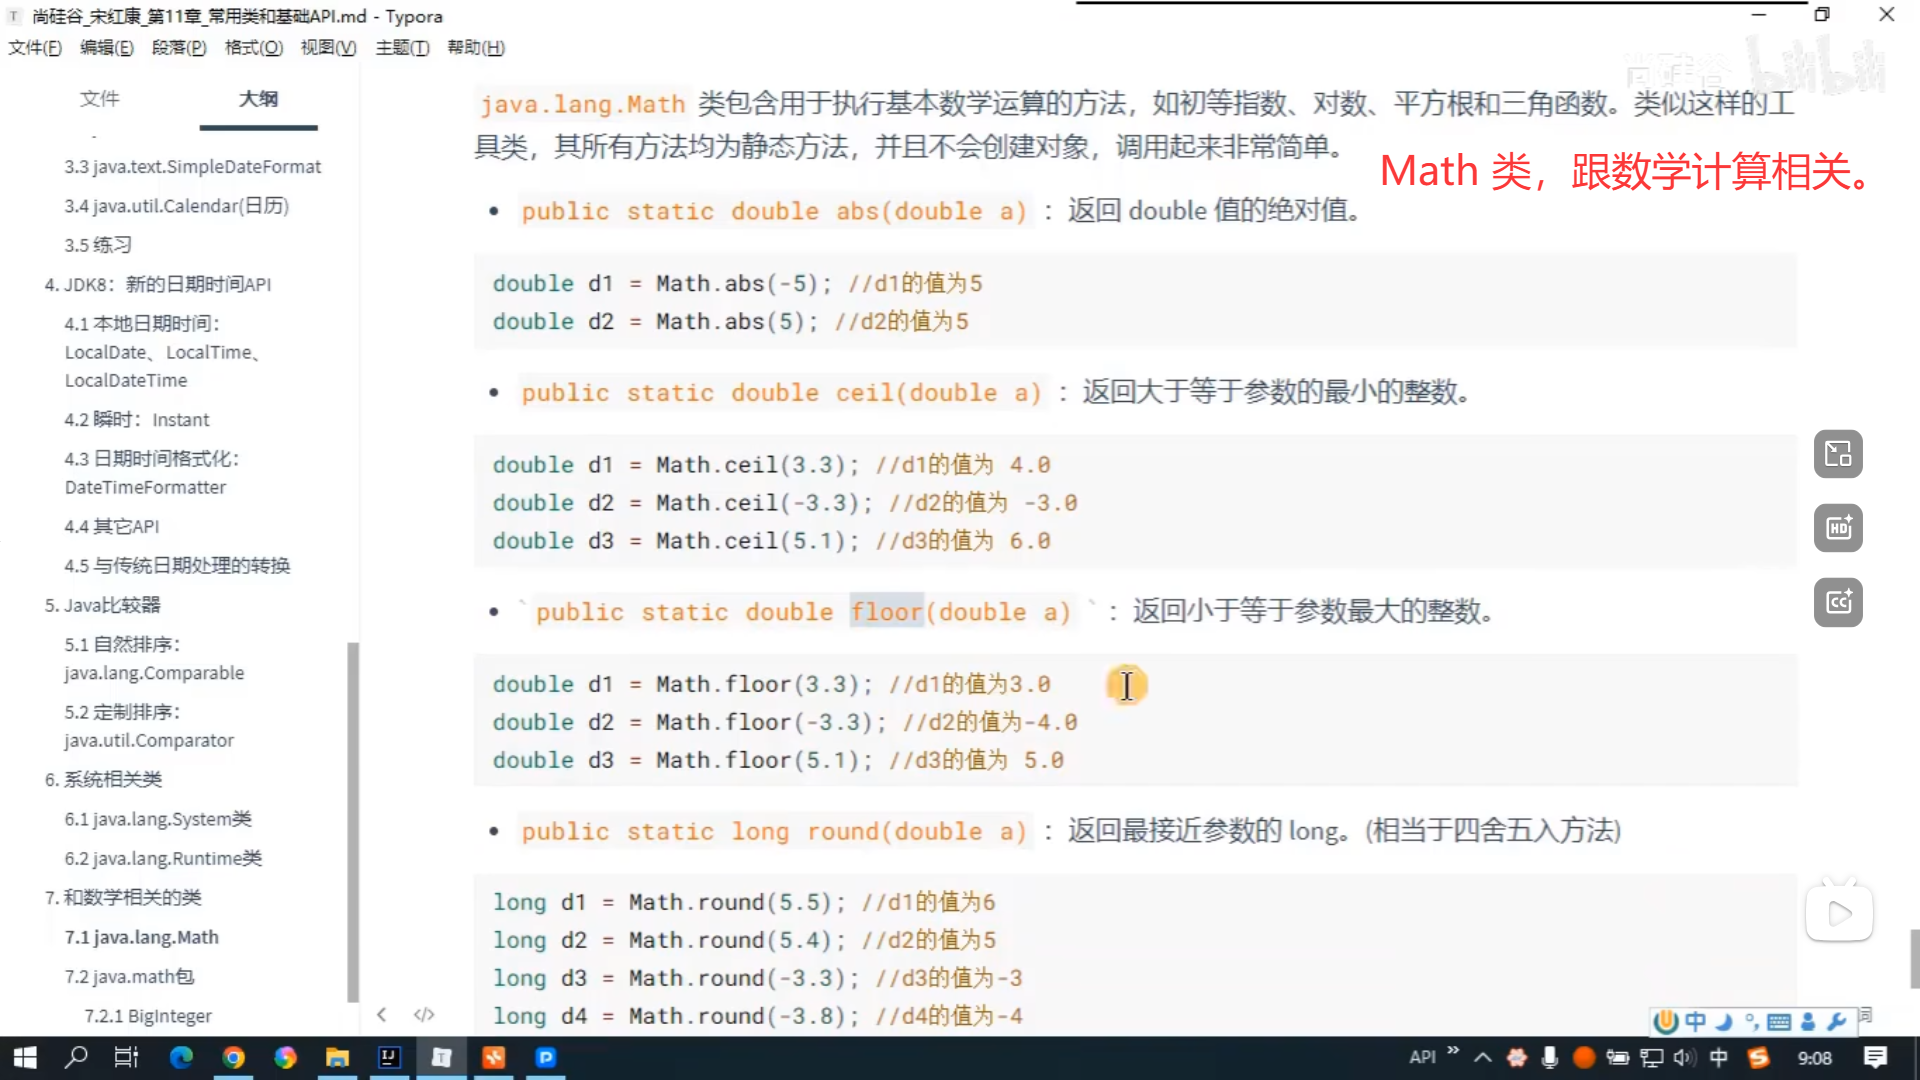Click the HD quality icon
Image resolution: width=1920 pixels, height=1080 pixels.
(x=1838, y=528)
